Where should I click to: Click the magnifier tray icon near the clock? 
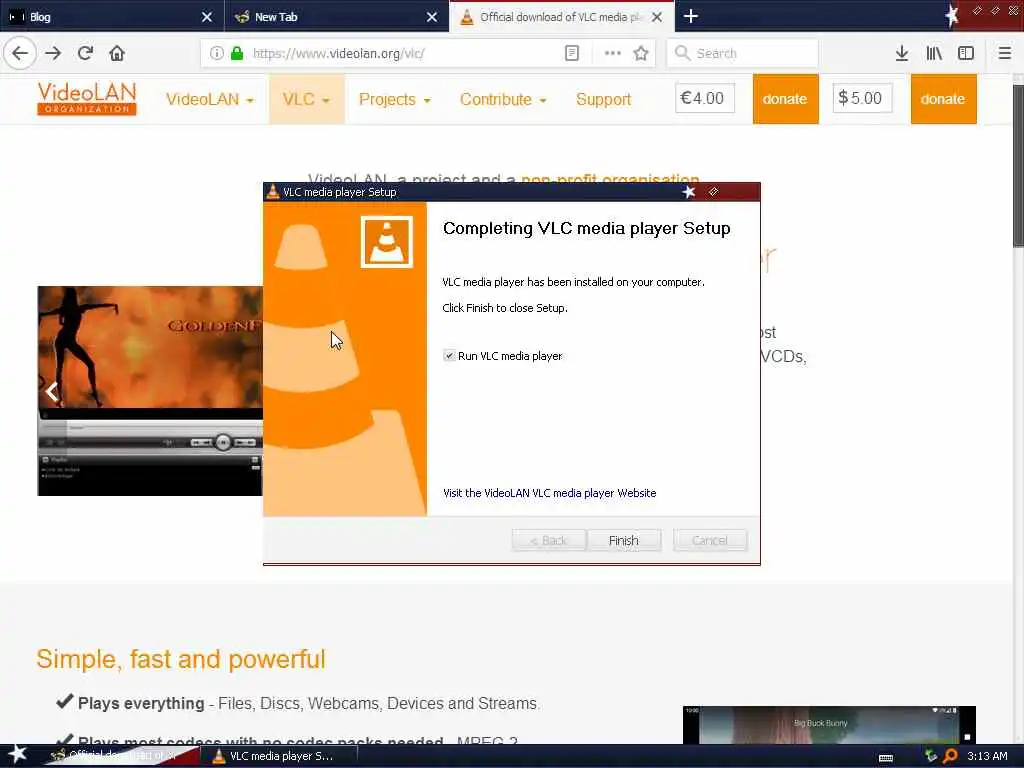[950, 756]
